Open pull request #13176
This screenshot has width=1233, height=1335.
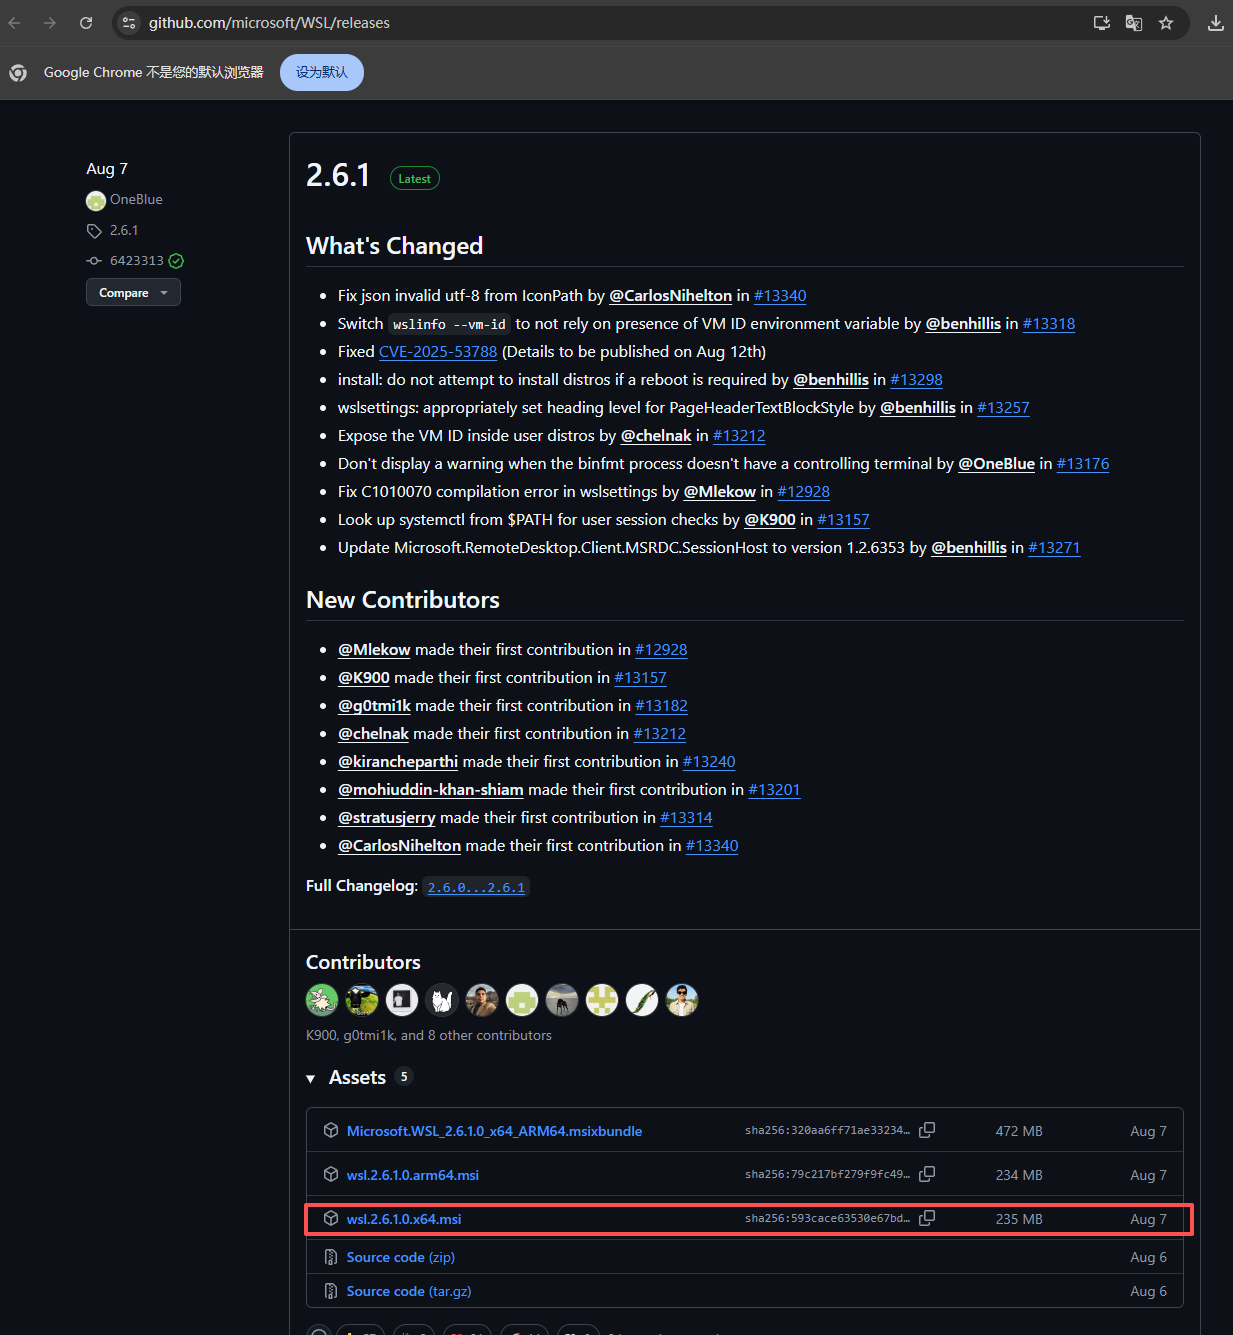[x=1083, y=464]
